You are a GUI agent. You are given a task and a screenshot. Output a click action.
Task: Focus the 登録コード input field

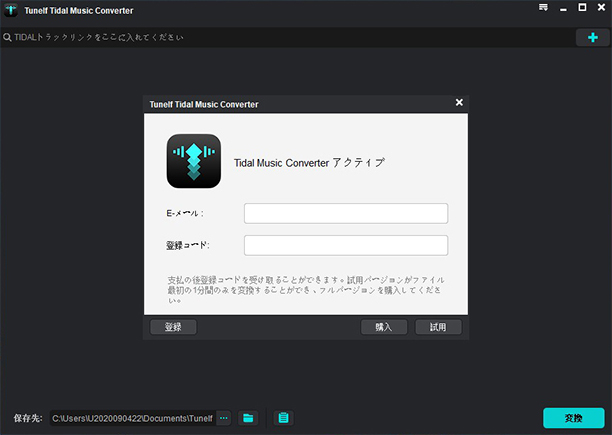(x=346, y=245)
